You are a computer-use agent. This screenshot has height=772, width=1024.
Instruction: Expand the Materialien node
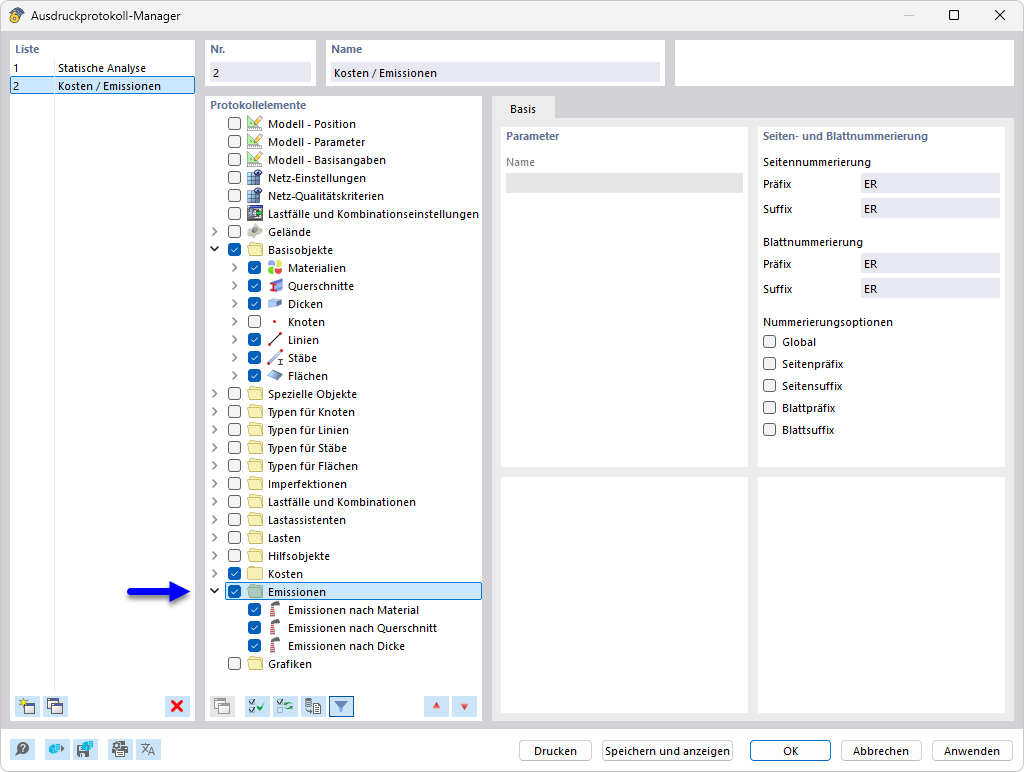234,268
